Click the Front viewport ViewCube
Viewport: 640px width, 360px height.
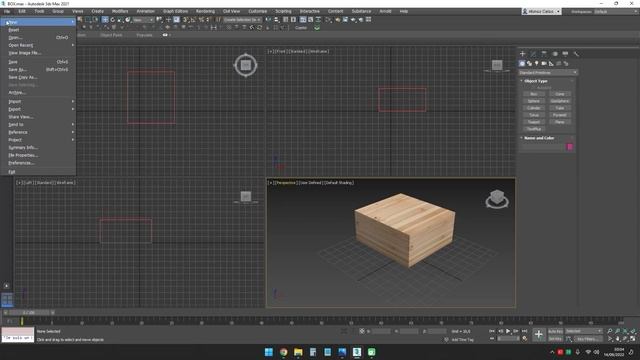[497, 65]
